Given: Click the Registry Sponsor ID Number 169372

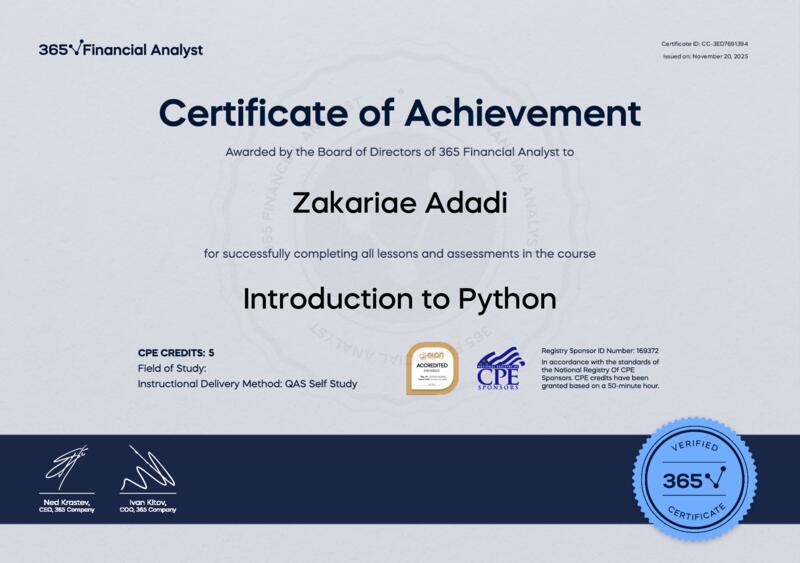Looking at the screenshot, I should pyautogui.click(x=599, y=351).
